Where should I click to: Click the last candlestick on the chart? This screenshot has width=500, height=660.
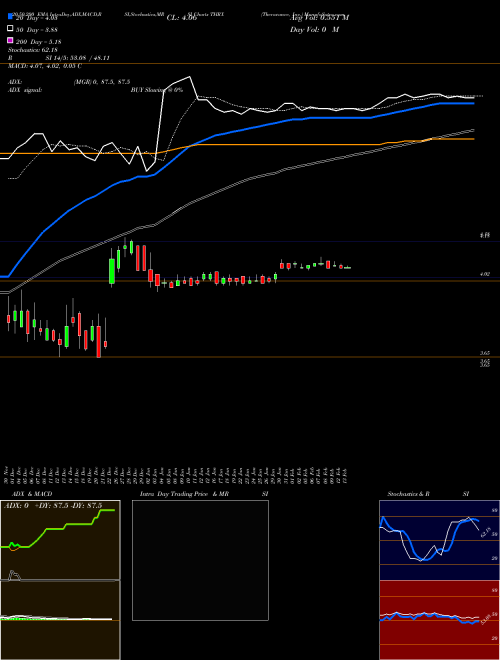pyautogui.click(x=348, y=267)
